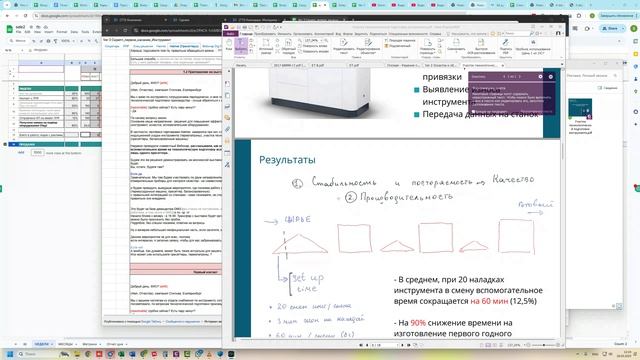Open the Справка ribbon tab
The image size is (640, 360).
click(x=435, y=34)
